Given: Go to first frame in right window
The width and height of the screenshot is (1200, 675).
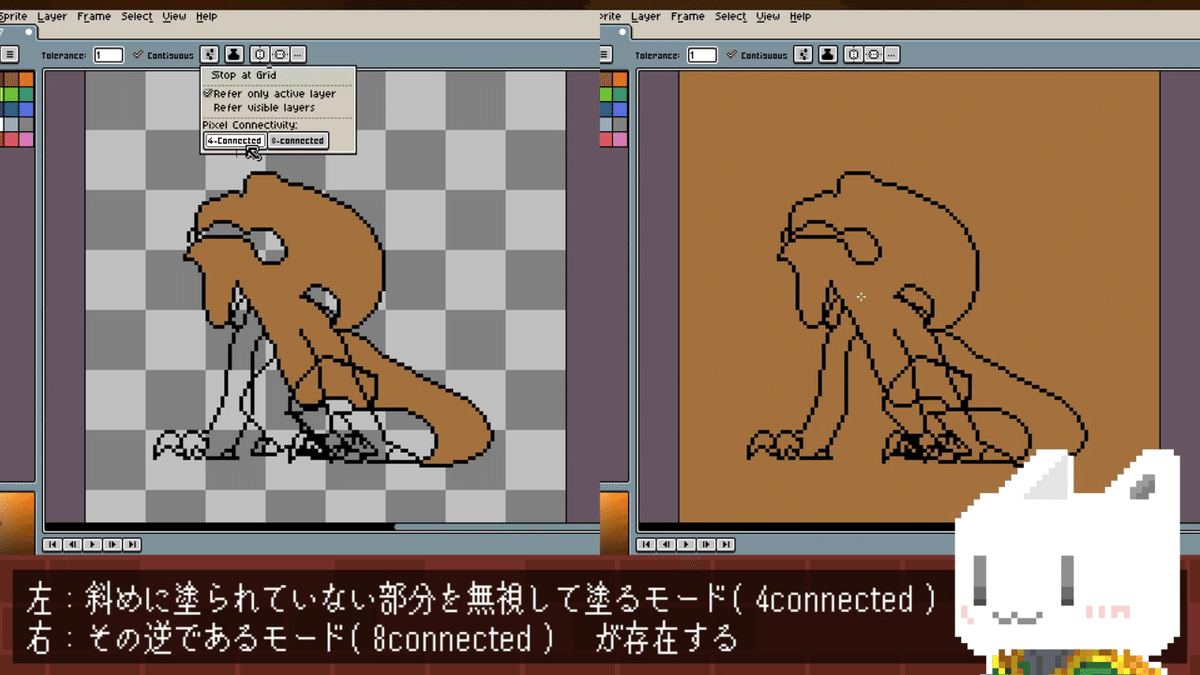Looking at the screenshot, I should pos(646,545).
